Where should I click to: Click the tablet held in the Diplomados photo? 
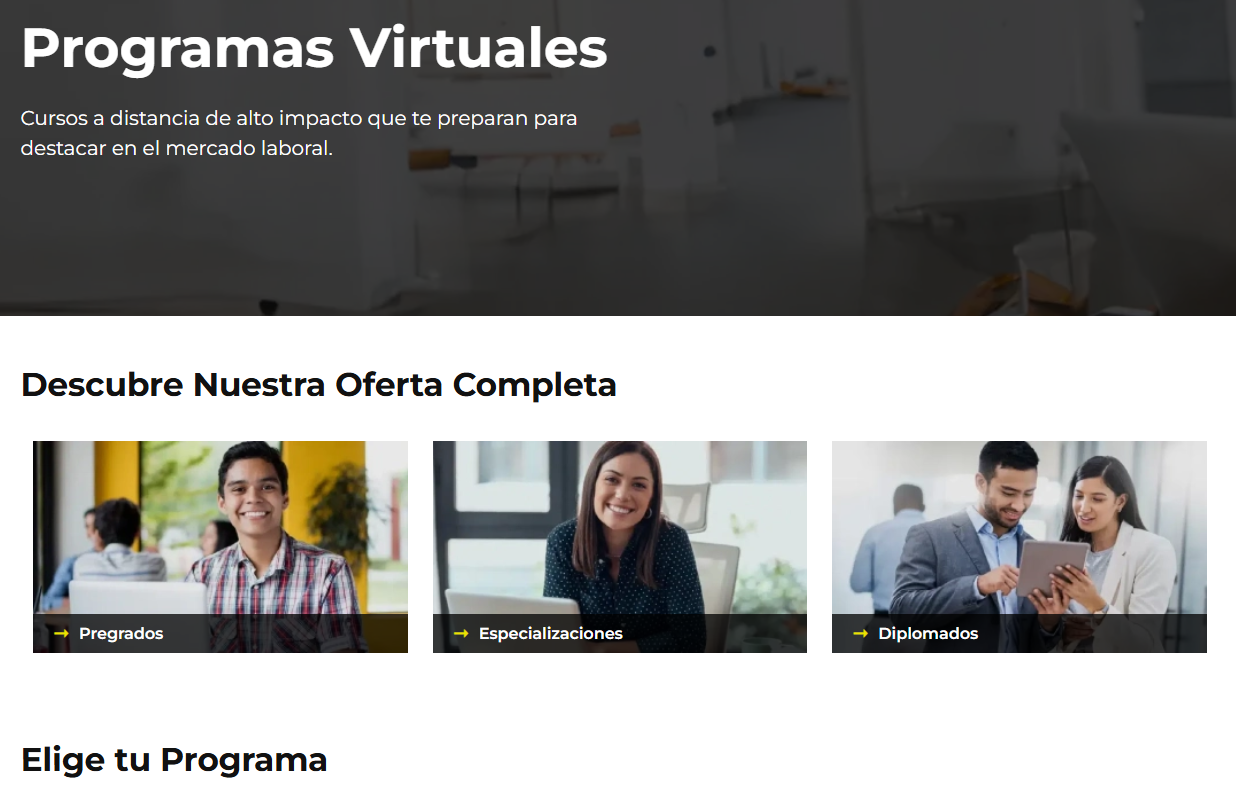tap(1052, 568)
